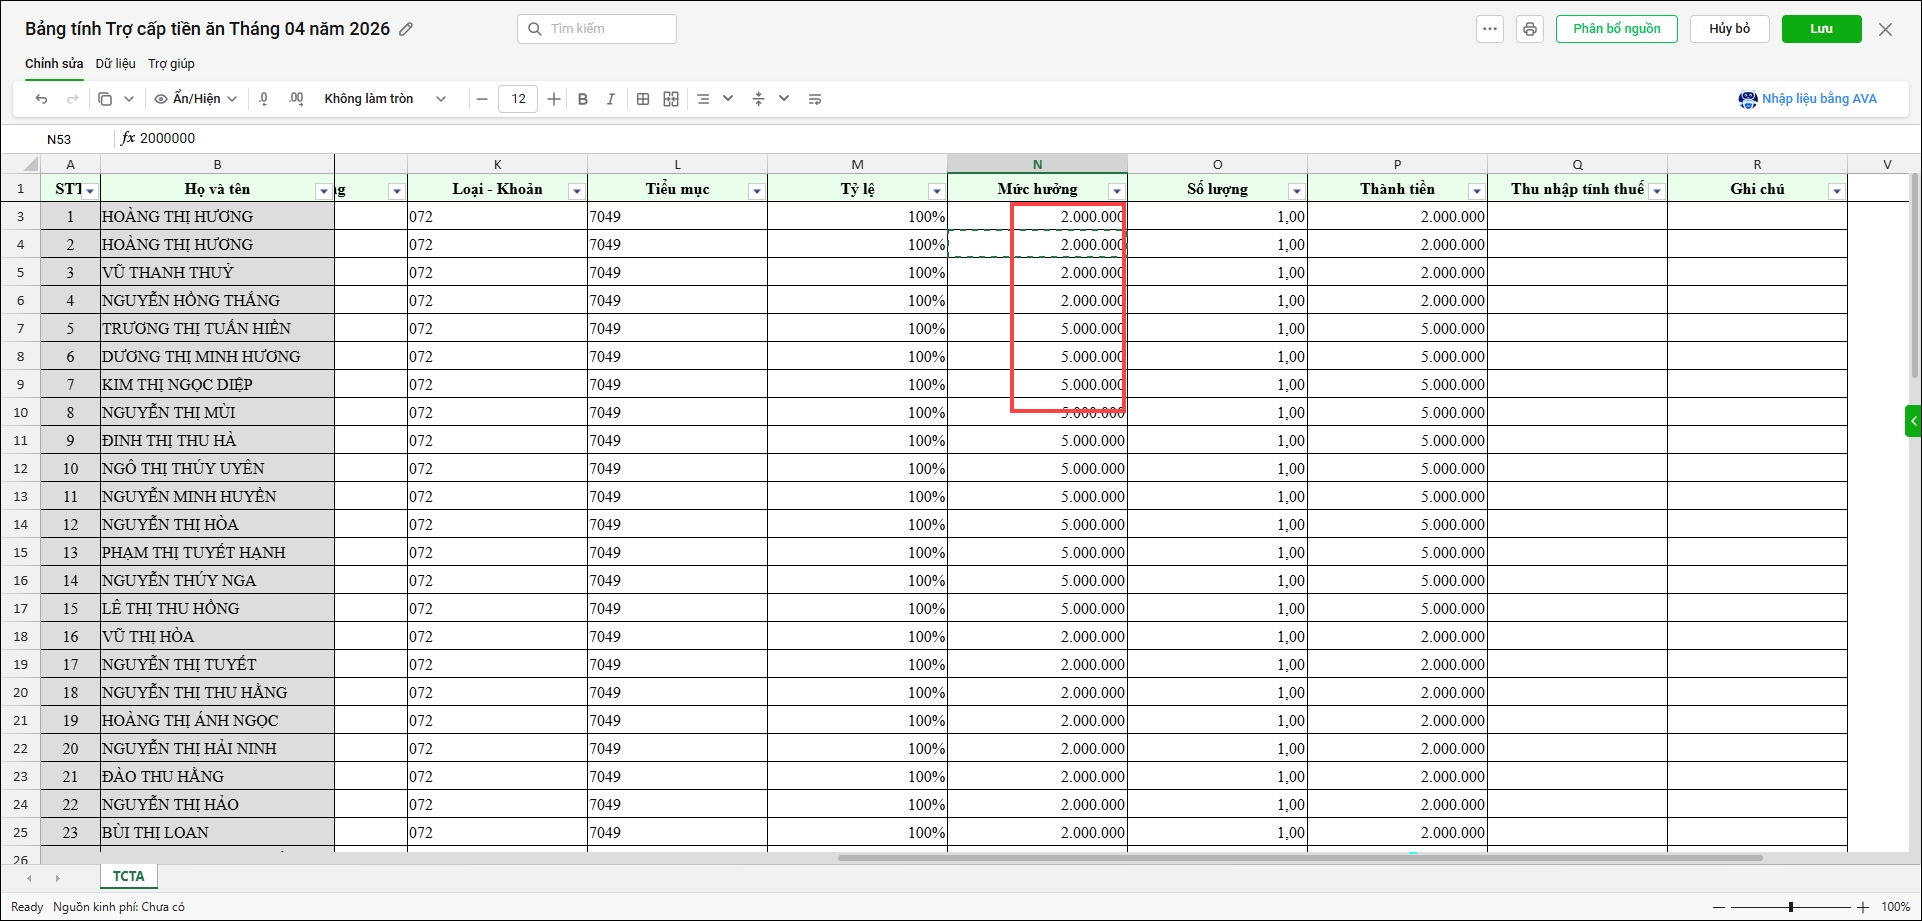Click the decrease decimal places icon
Viewport: 1922px width, 921px height.
click(x=264, y=99)
